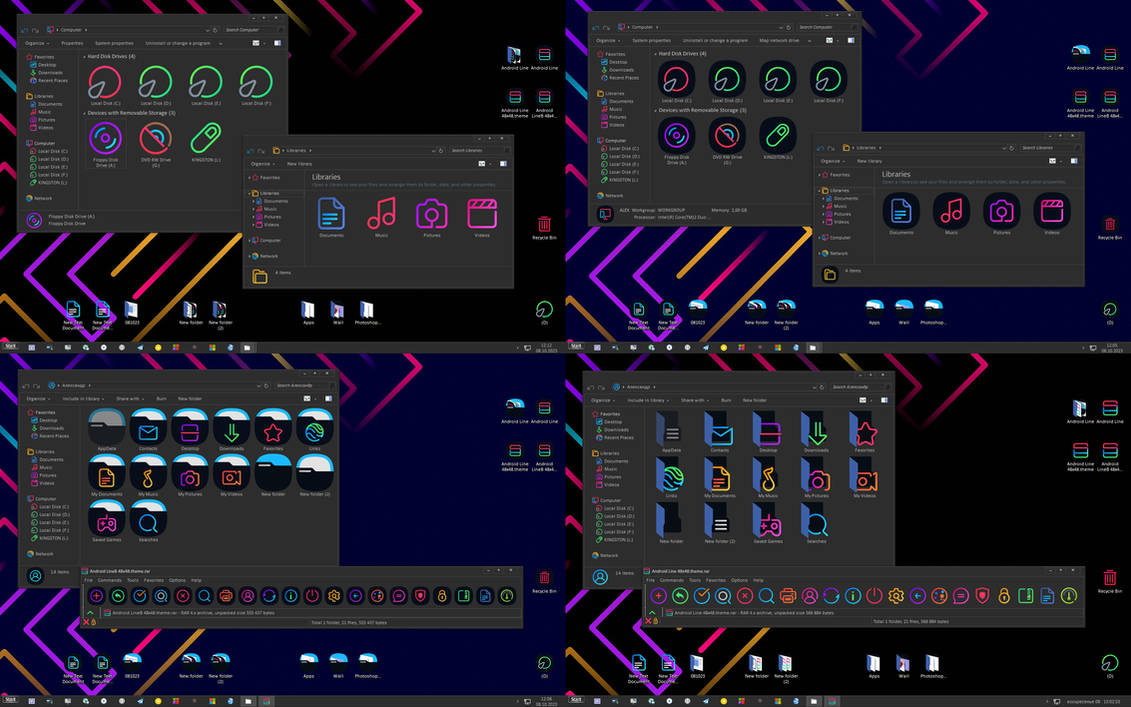Click Burn button in bottom-left Explorer window
Image resolution: width=1131 pixels, height=707 pixels.
(x=162, y=398)
